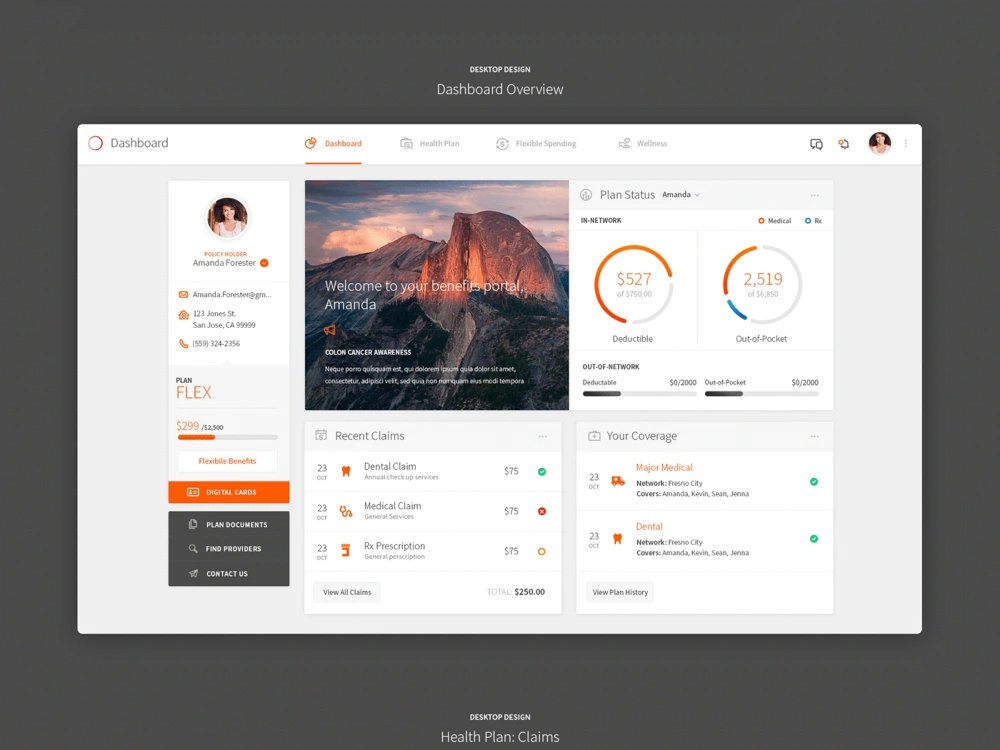Open the Dental Claim row title
1000x750 pixels.
[x=390, y=466]
